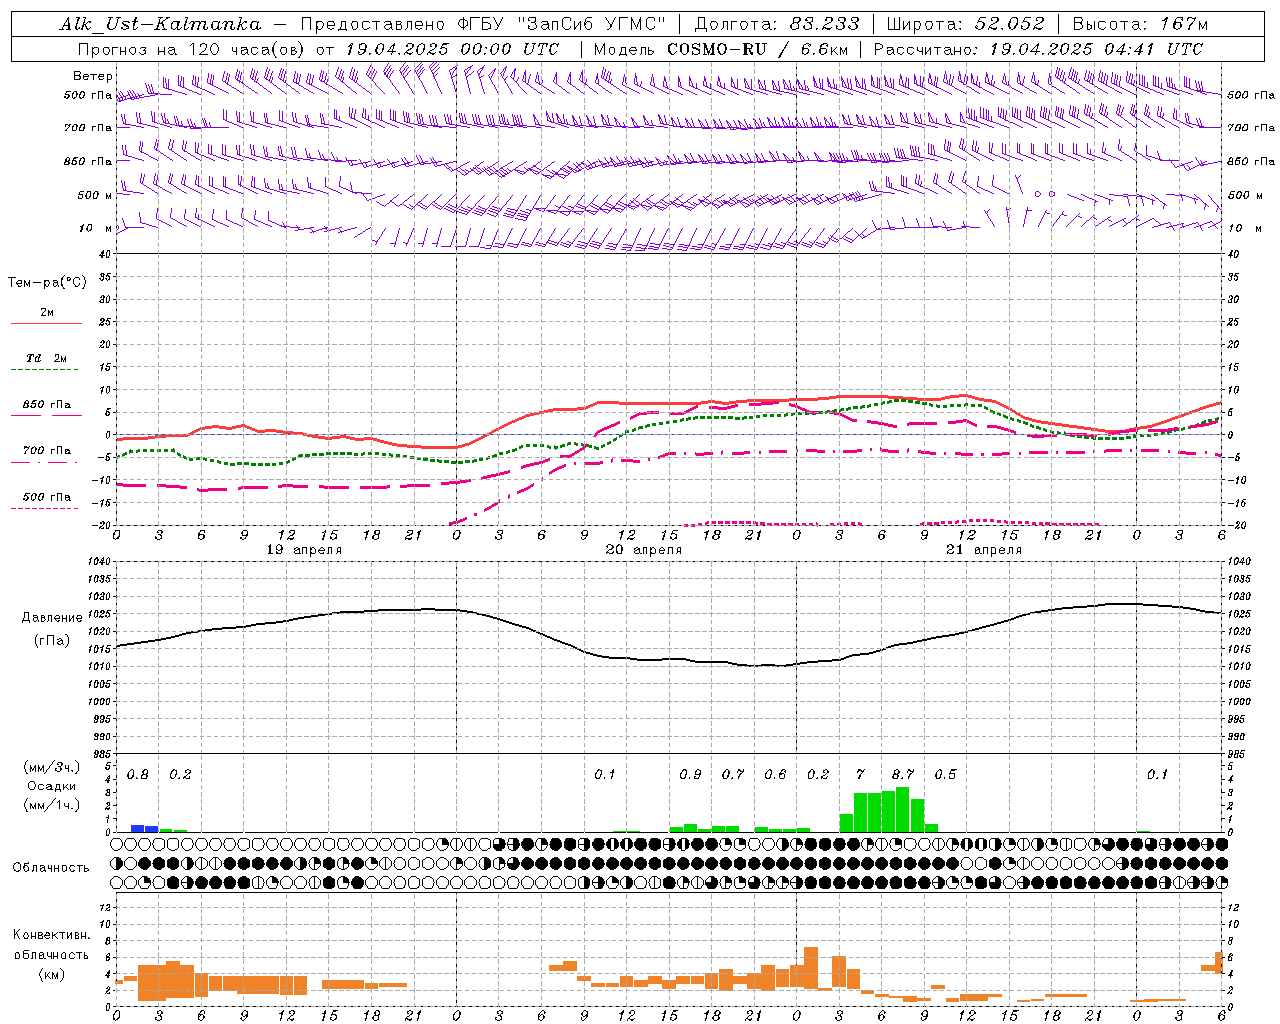The width and height of the screenshot is (1280, 1024).
Task: Click the elevation text Высота: 167м
Action: pos(1140,24)
